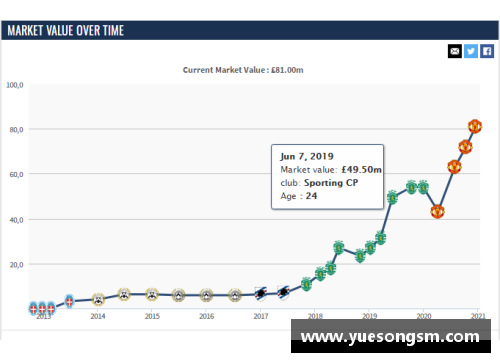
Task: Click the Udinese crest marker at 2015
Action: [152, 294]
